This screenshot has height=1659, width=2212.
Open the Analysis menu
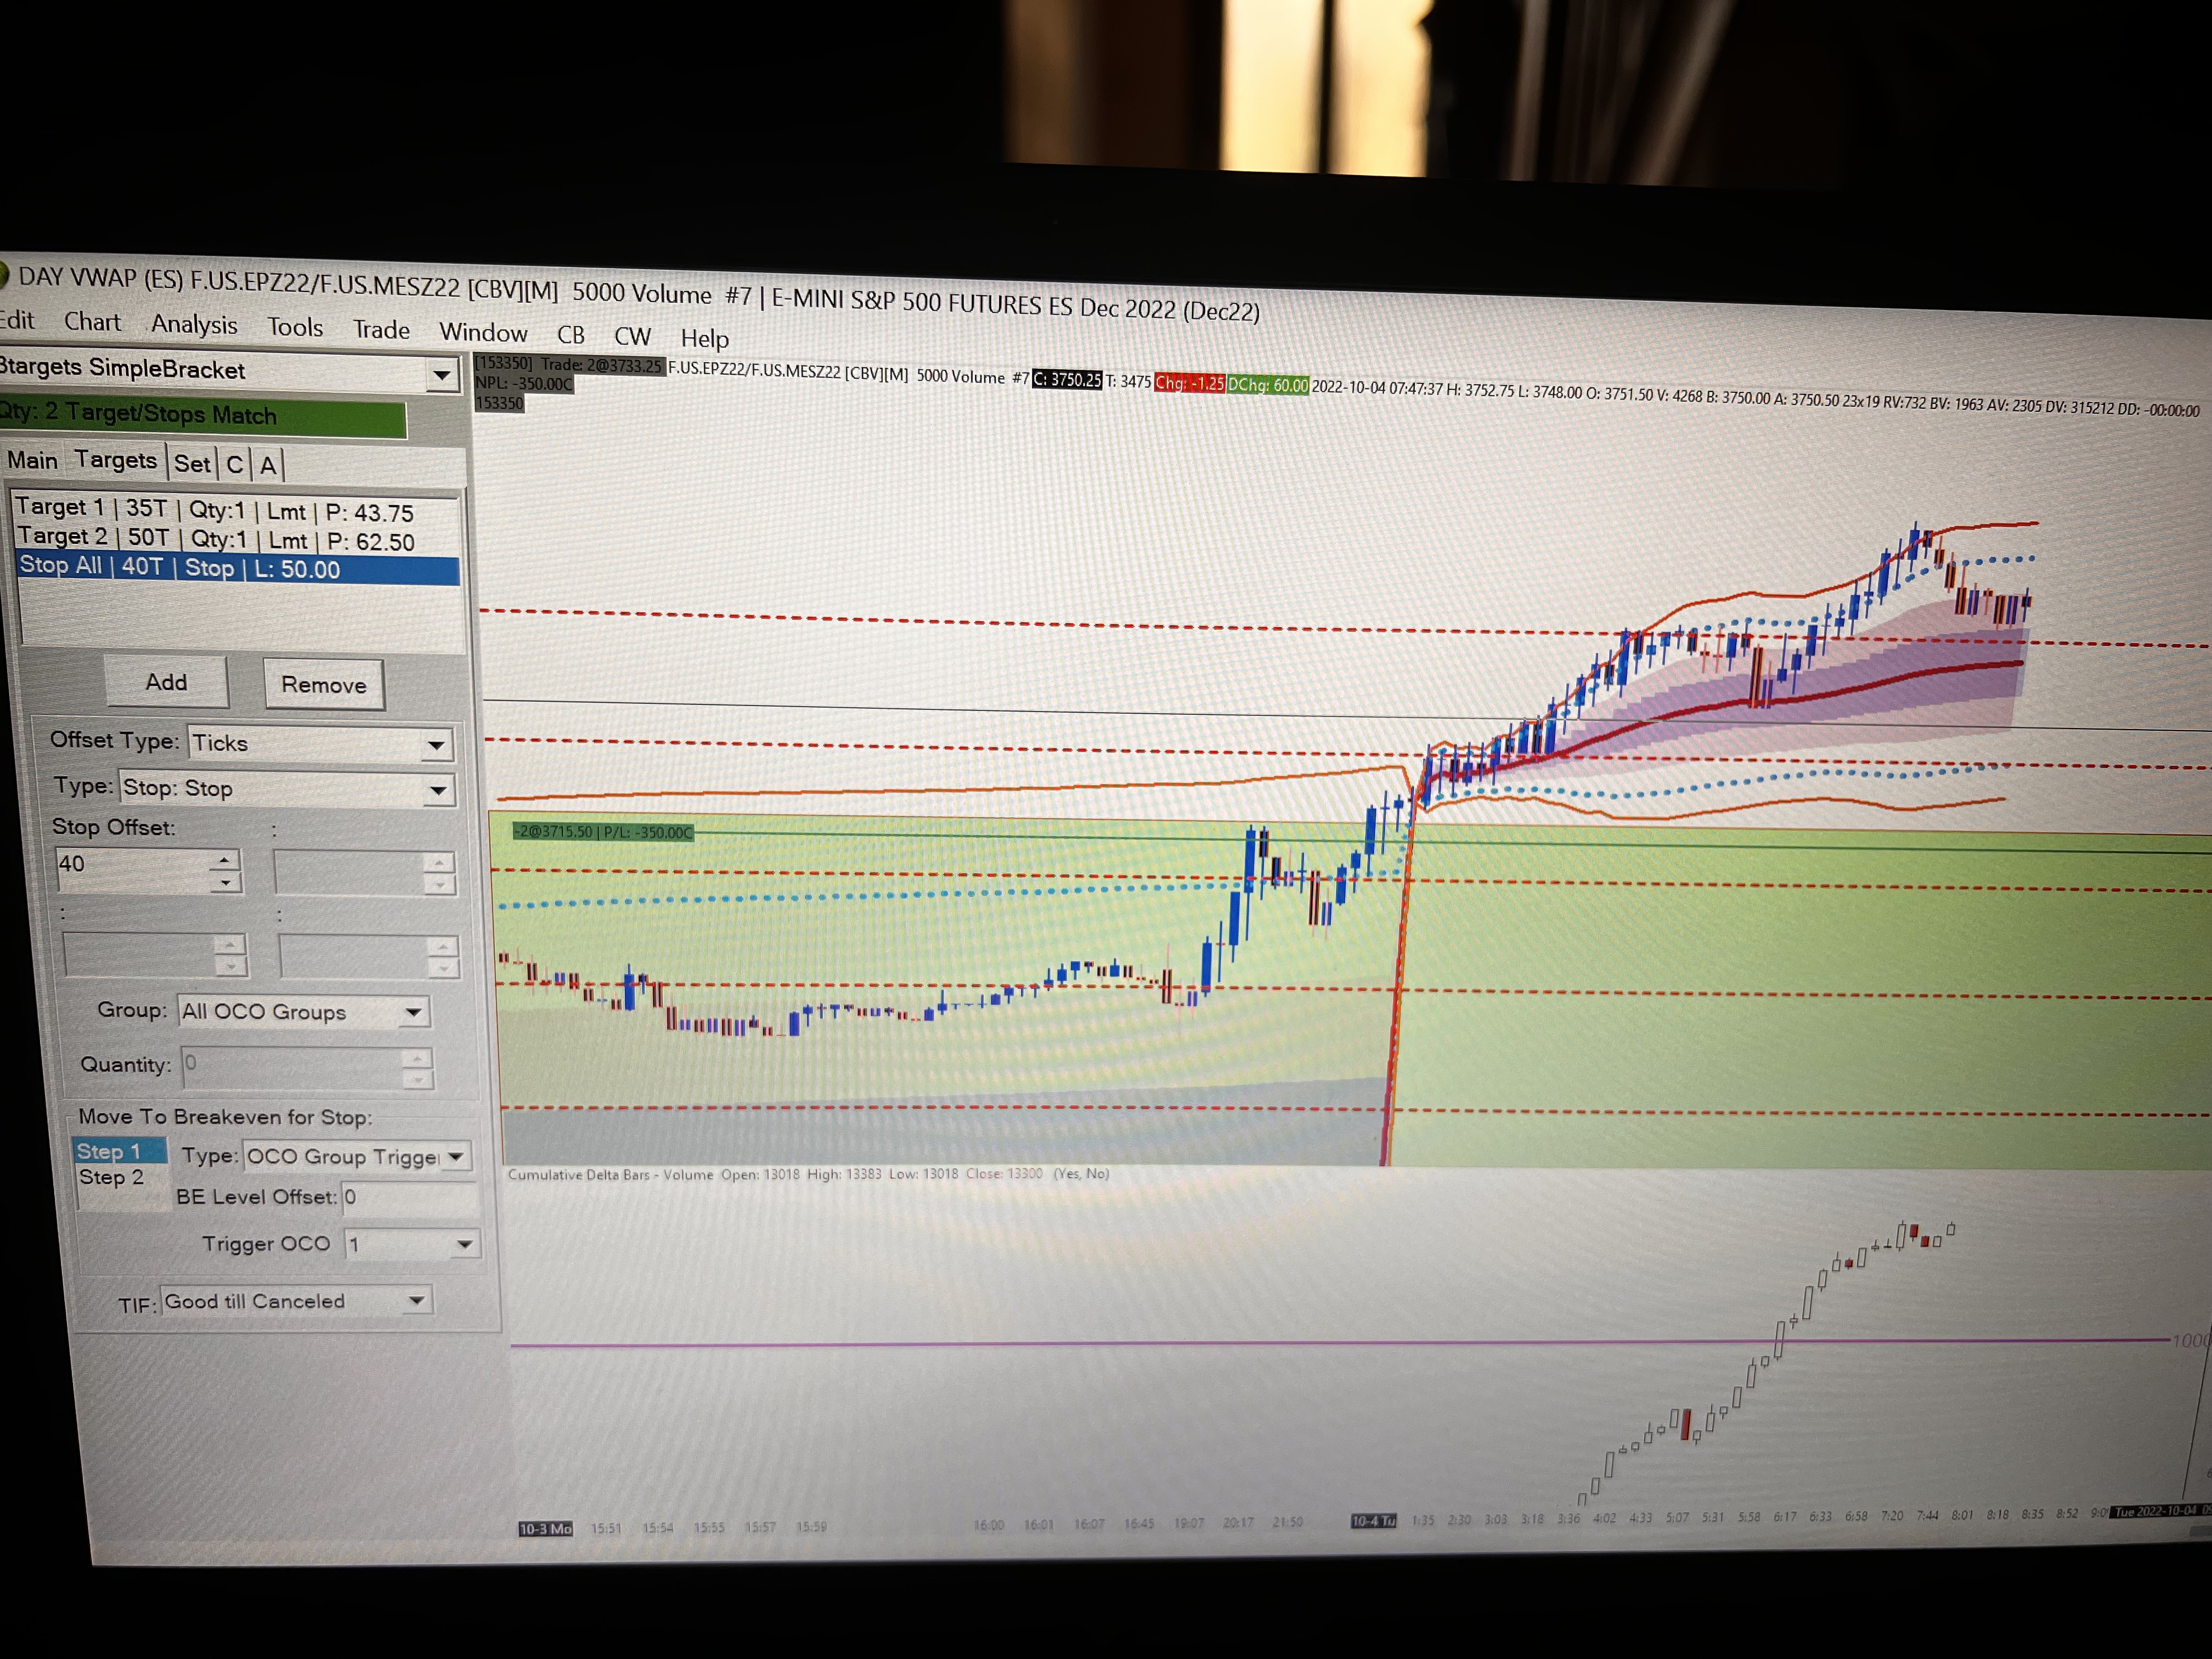coord(194,325)
